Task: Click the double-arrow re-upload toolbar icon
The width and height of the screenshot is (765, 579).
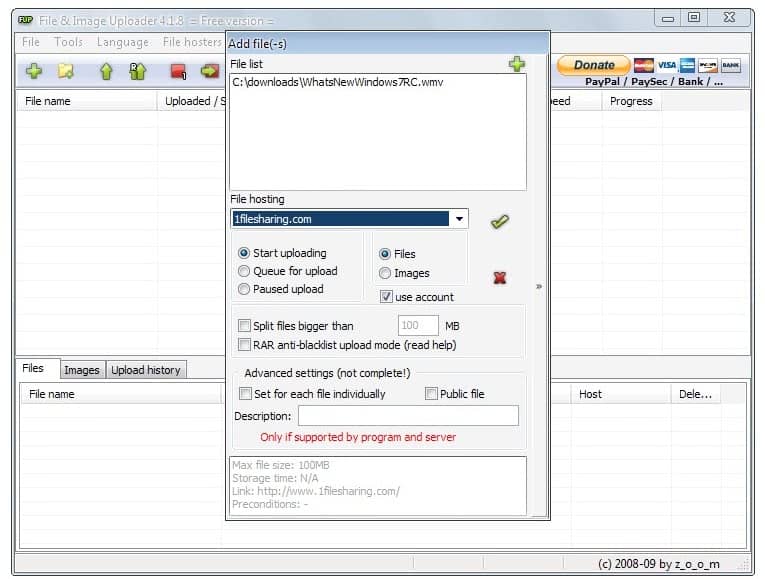Action: tap(138, 72)
